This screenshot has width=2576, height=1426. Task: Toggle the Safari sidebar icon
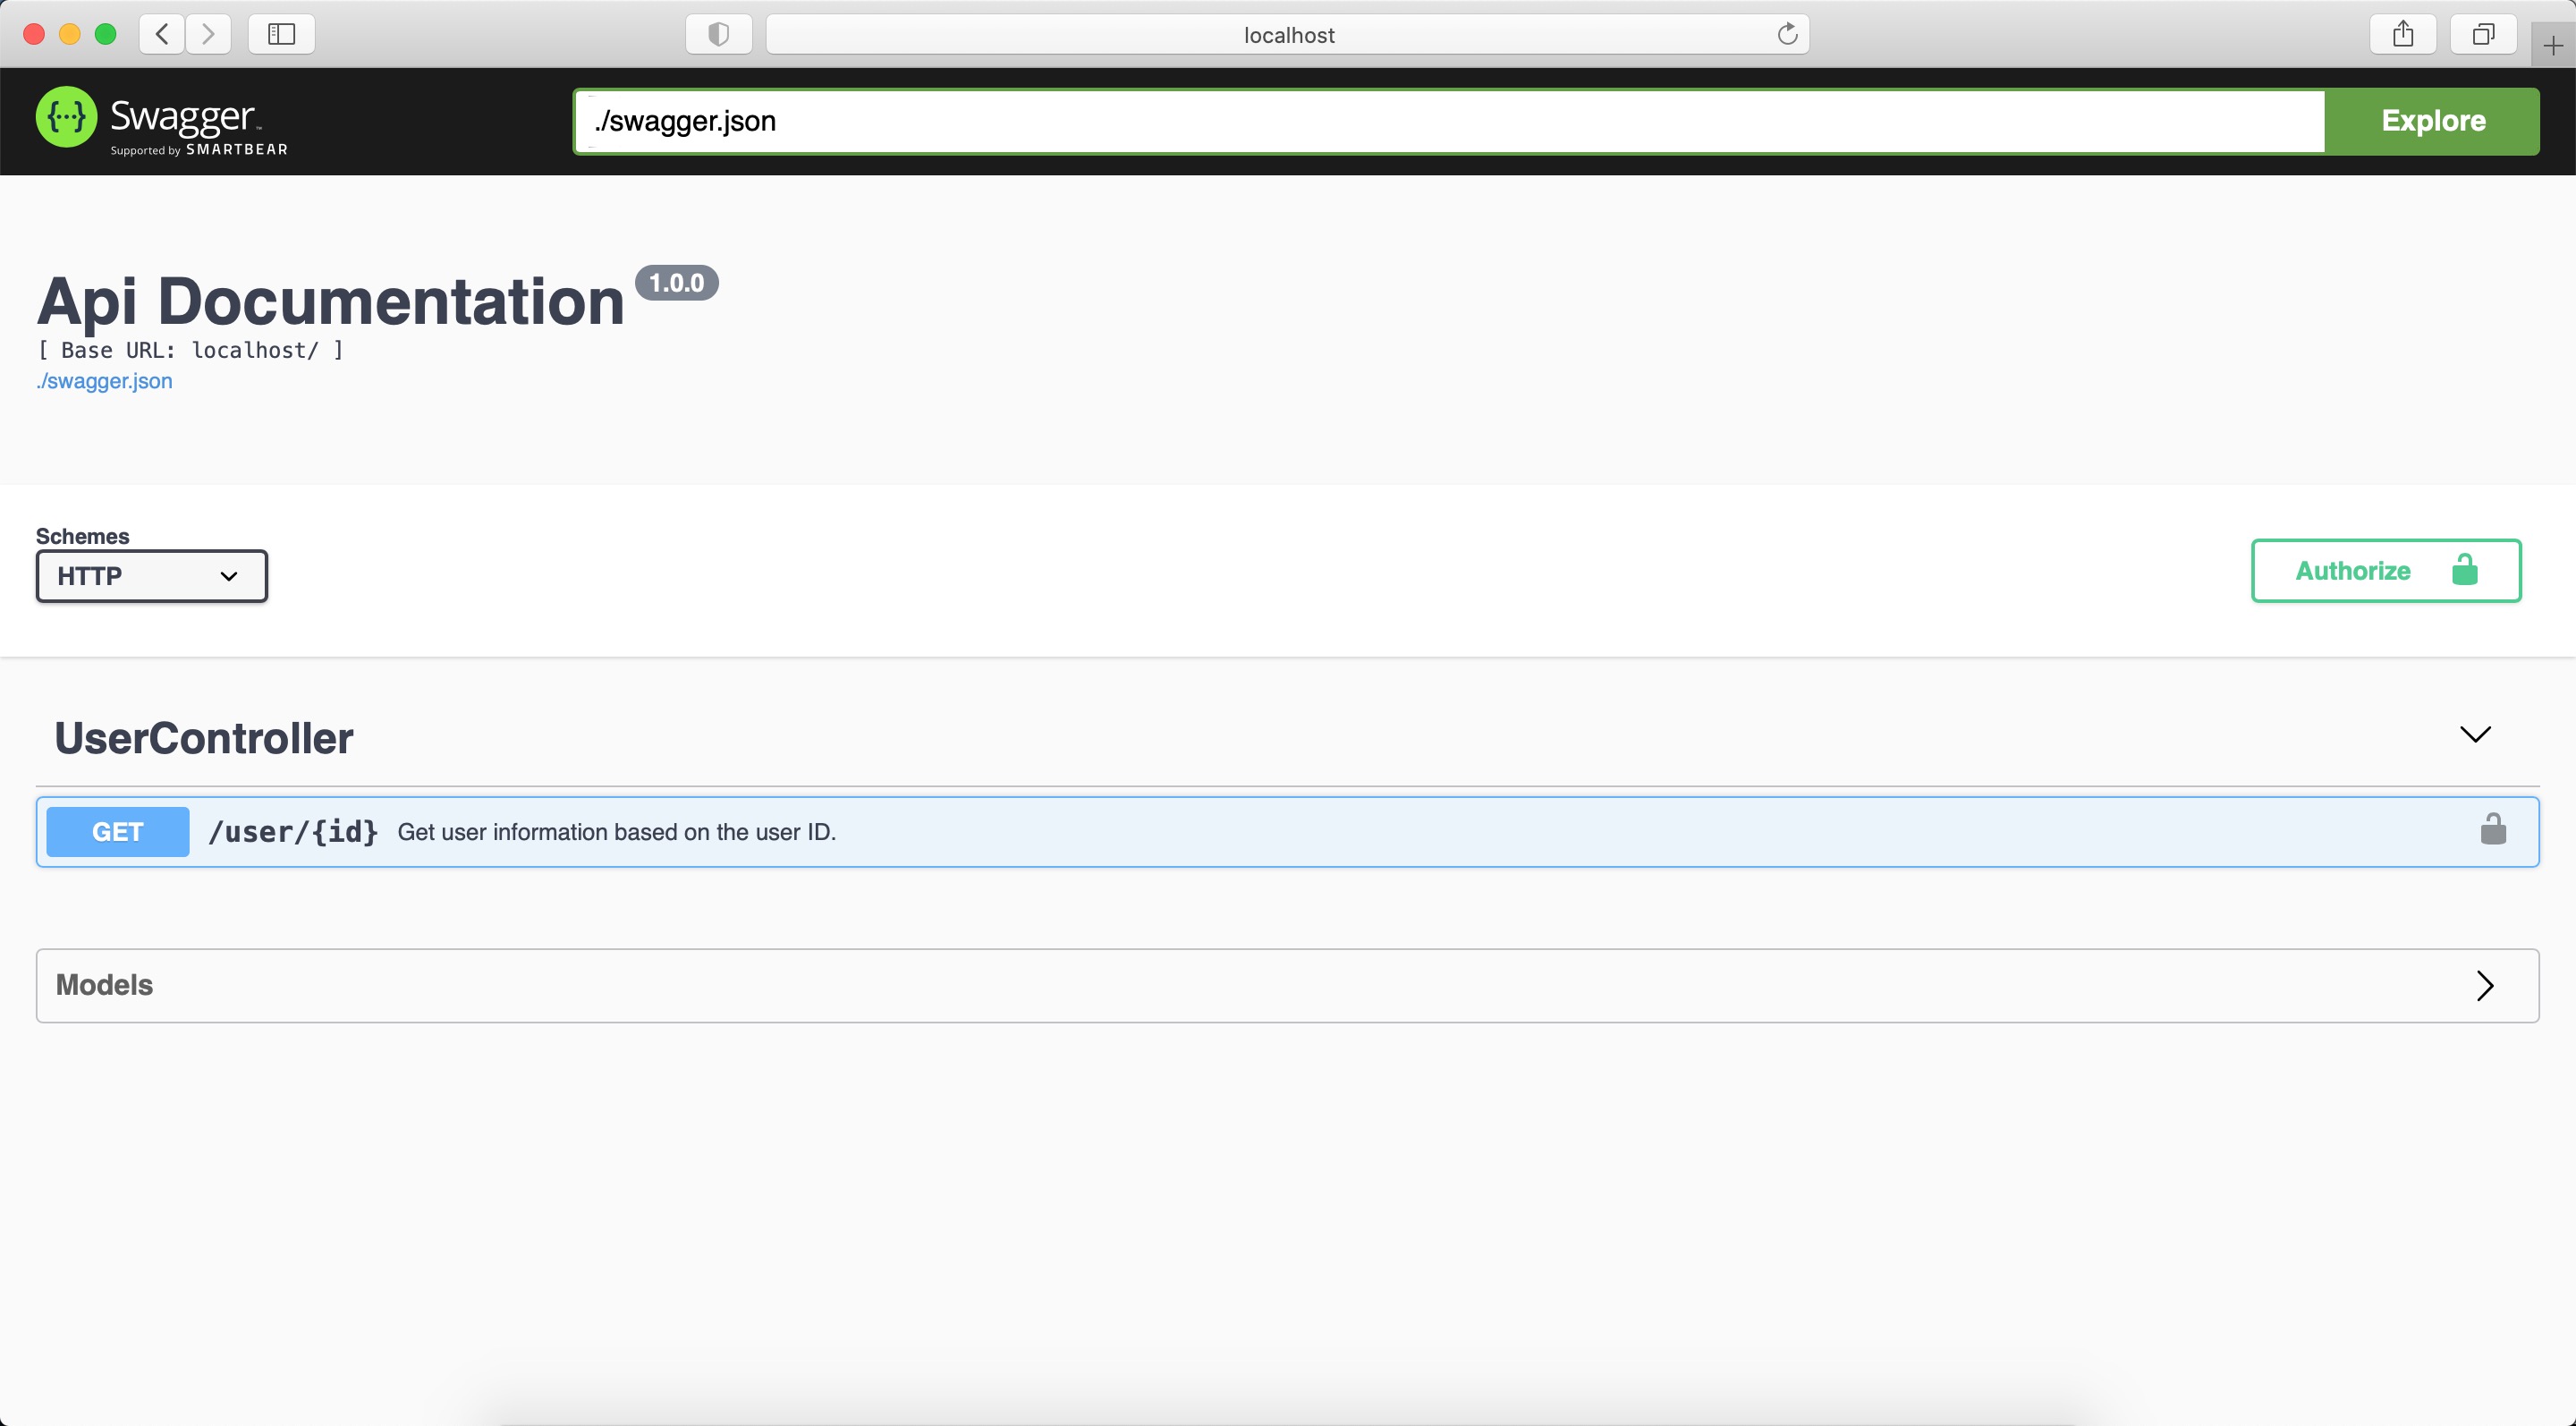[281, 34]
